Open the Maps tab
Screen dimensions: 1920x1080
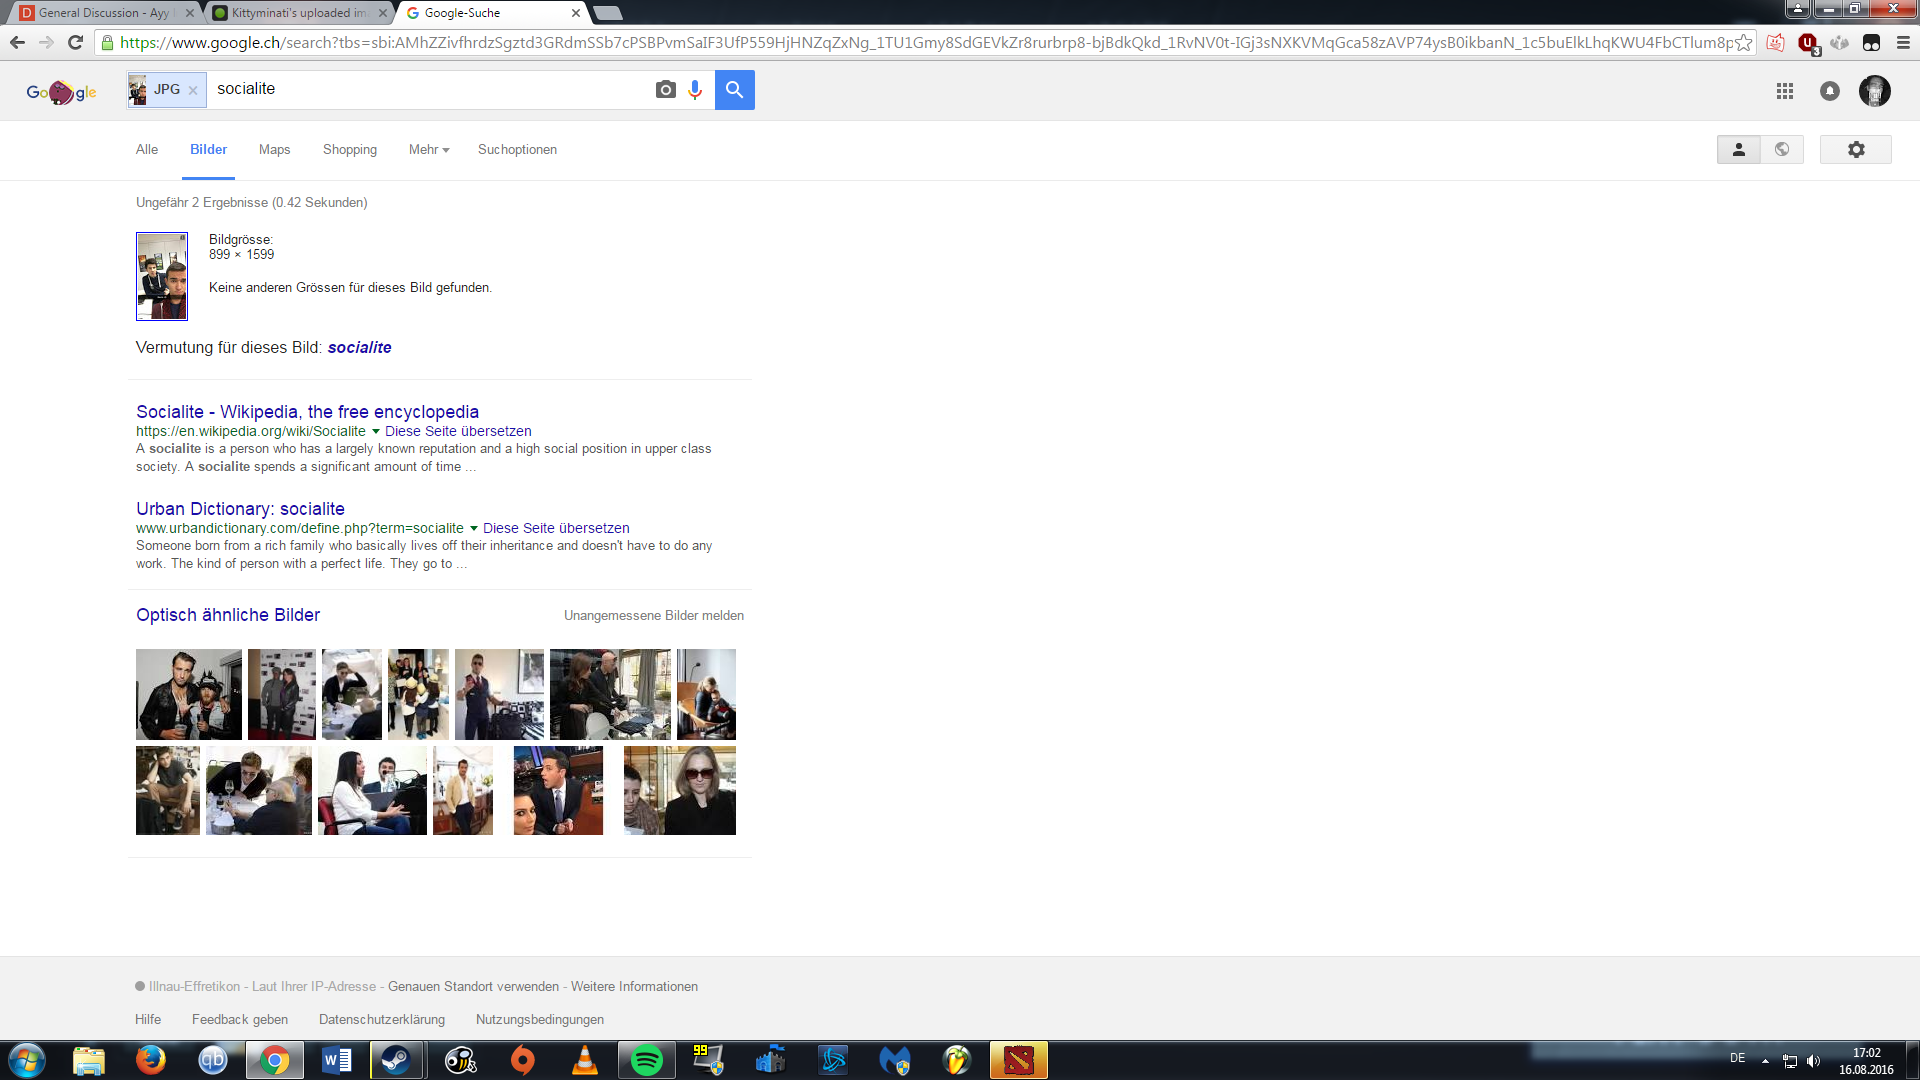point(274,149)
